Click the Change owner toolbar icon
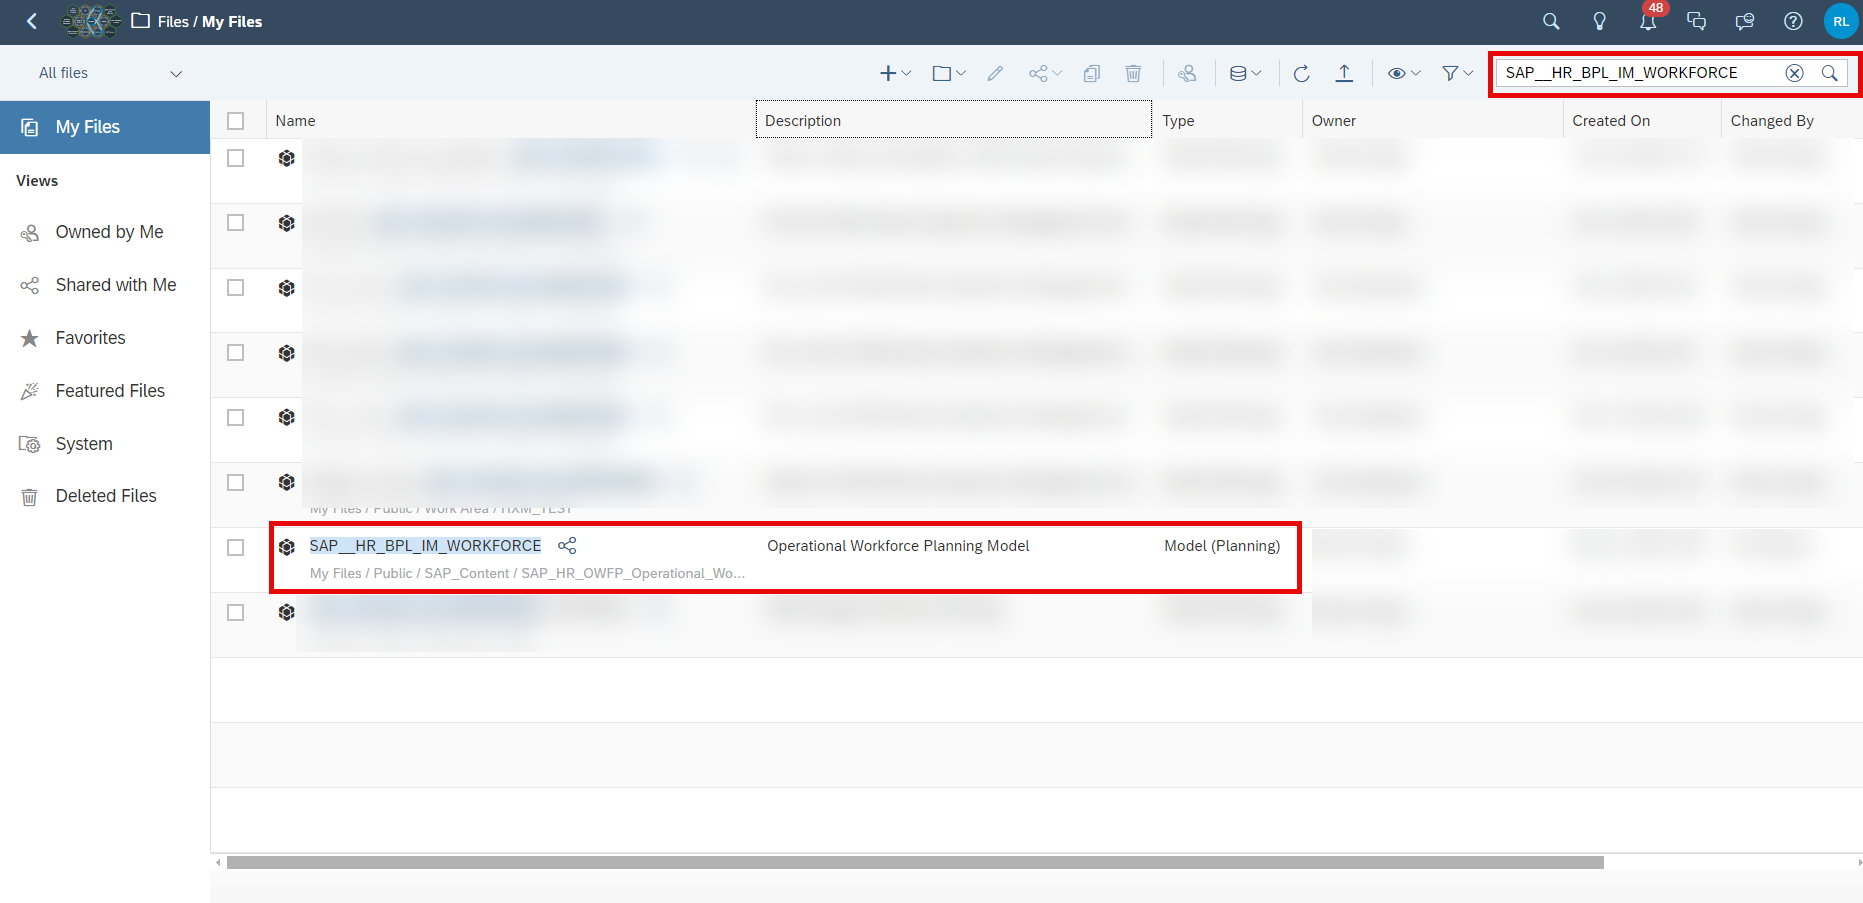 1187,73
